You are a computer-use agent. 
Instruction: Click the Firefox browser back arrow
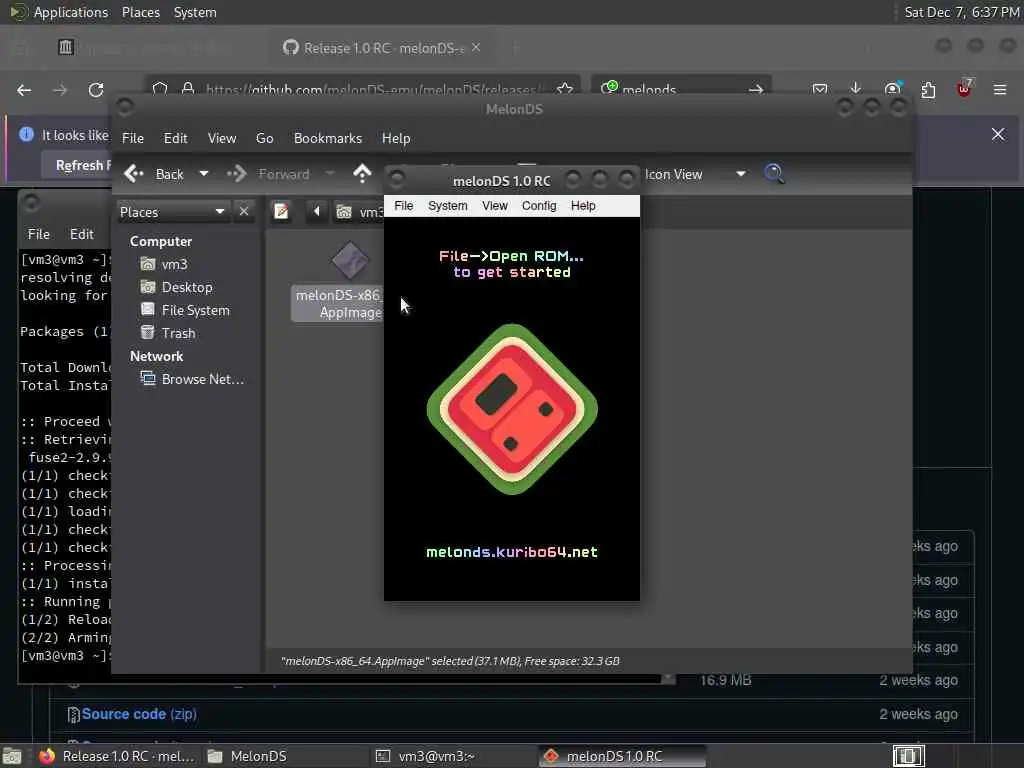(24, 90)
